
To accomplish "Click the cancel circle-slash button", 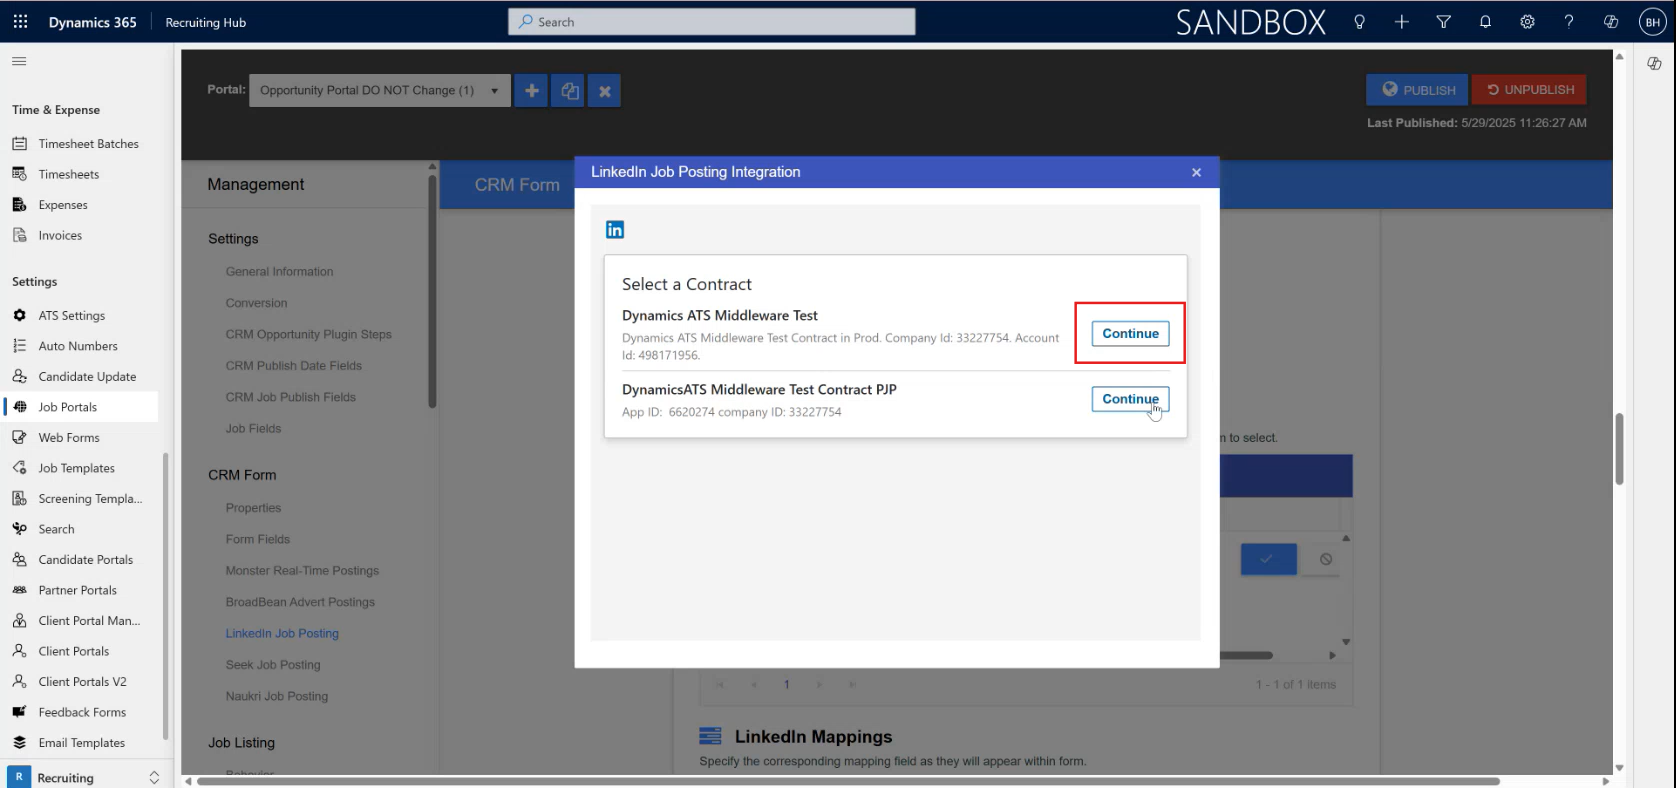I will point(1325,559).
